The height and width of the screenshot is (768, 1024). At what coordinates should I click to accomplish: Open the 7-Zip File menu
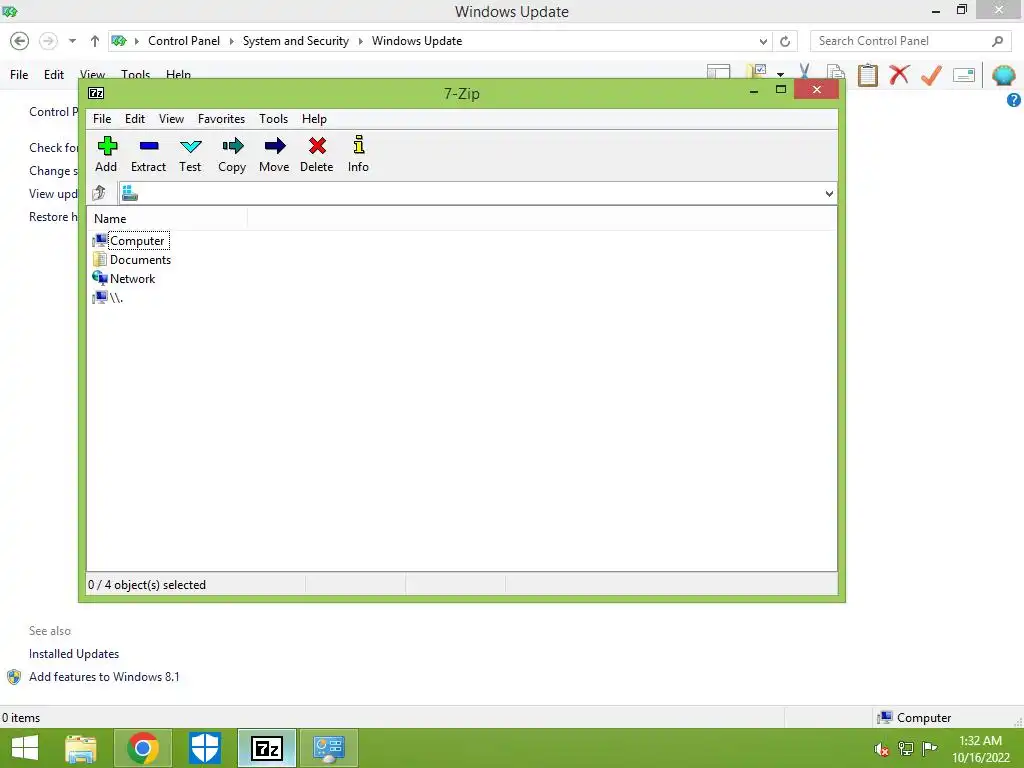[102, 119]
